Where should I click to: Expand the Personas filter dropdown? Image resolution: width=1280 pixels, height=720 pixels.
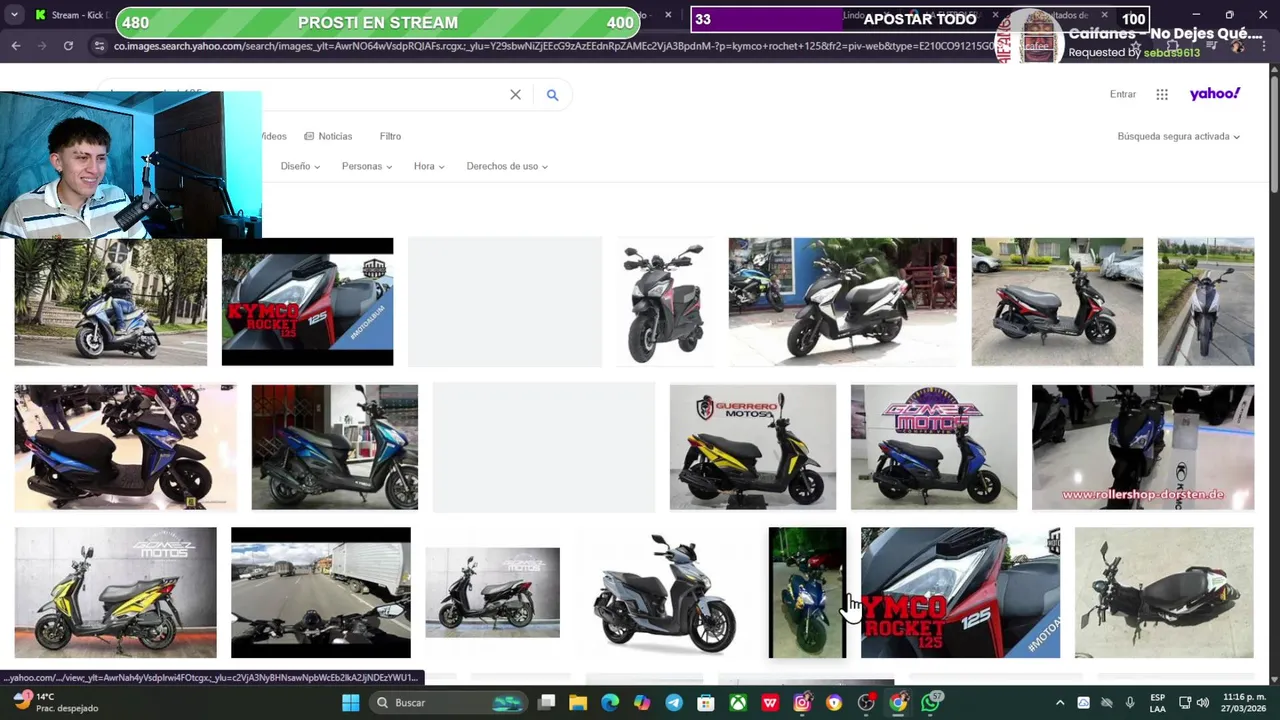pos(367,166)
